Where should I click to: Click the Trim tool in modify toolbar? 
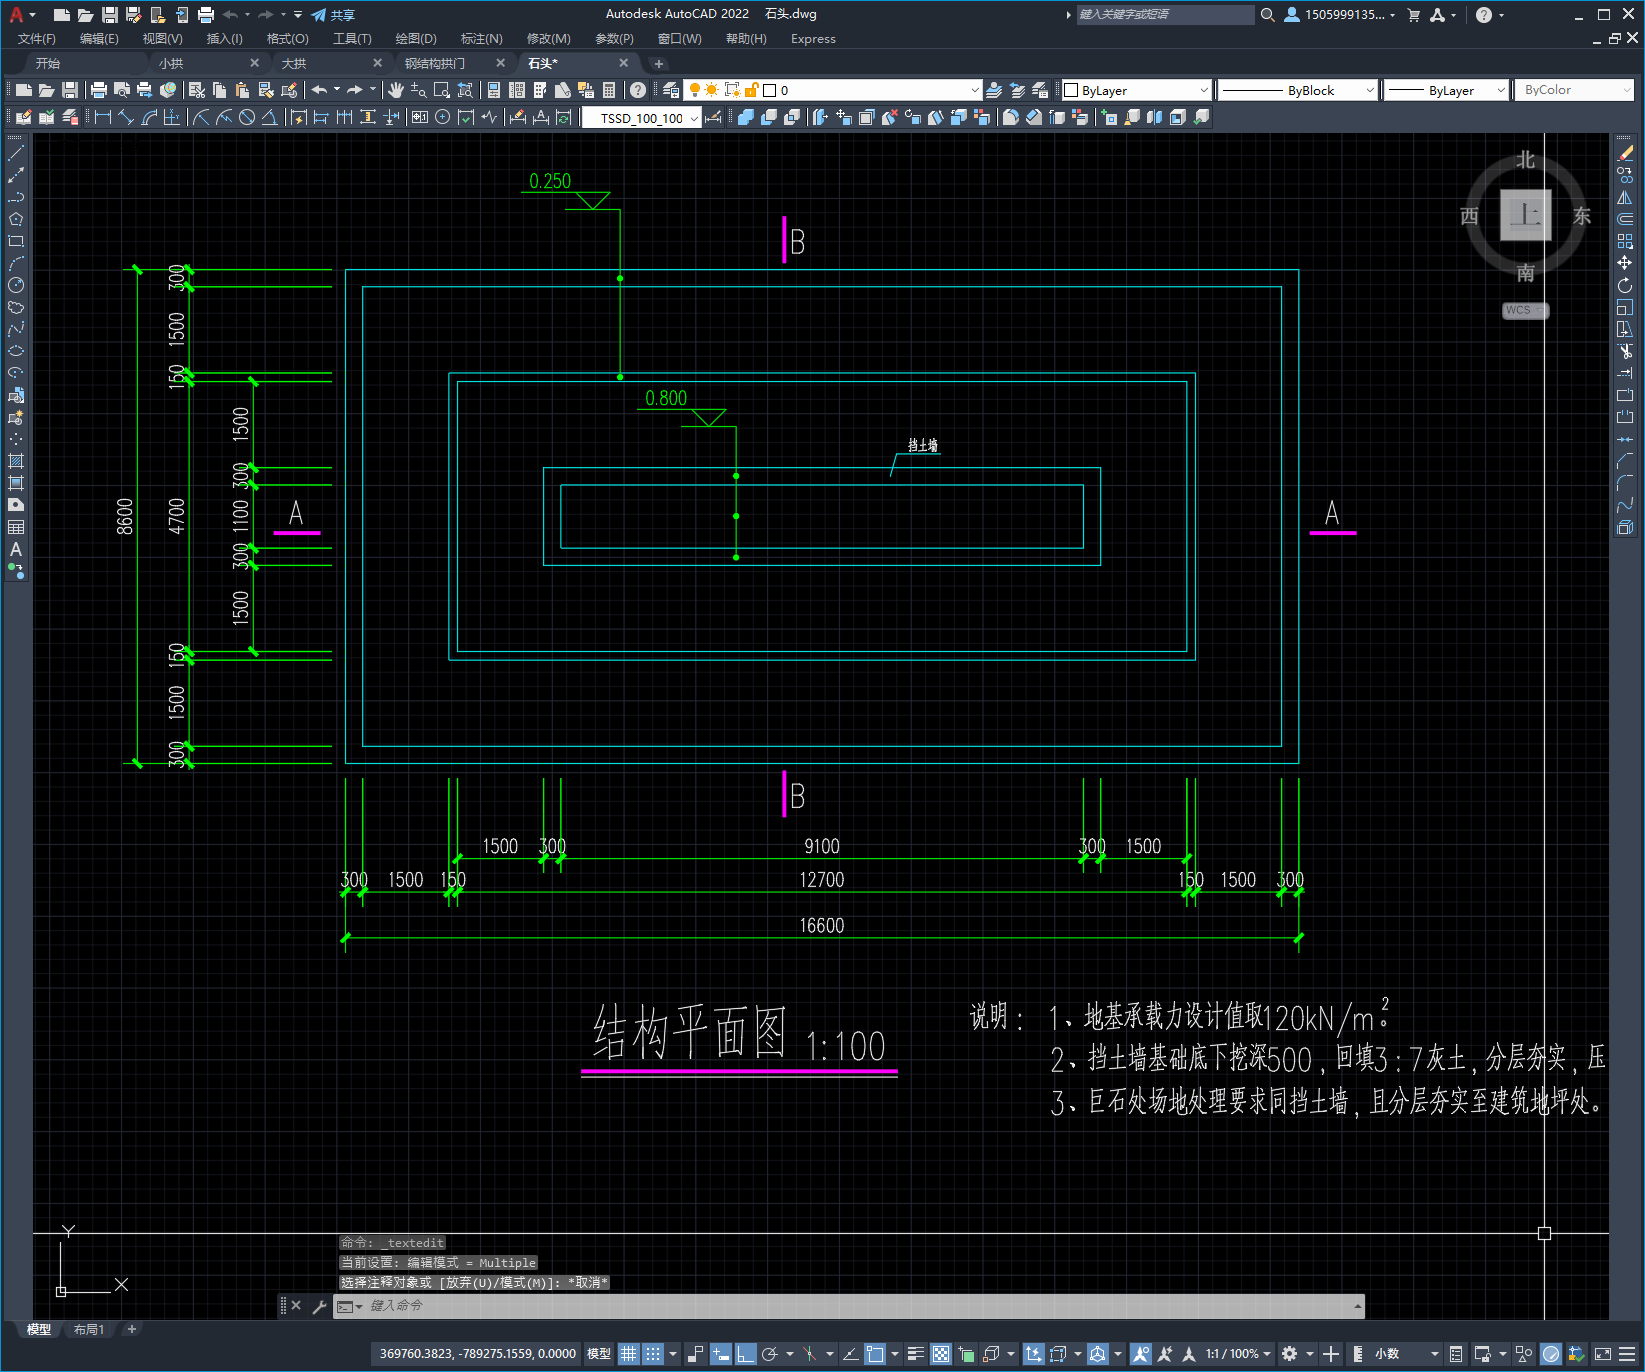1625,351
